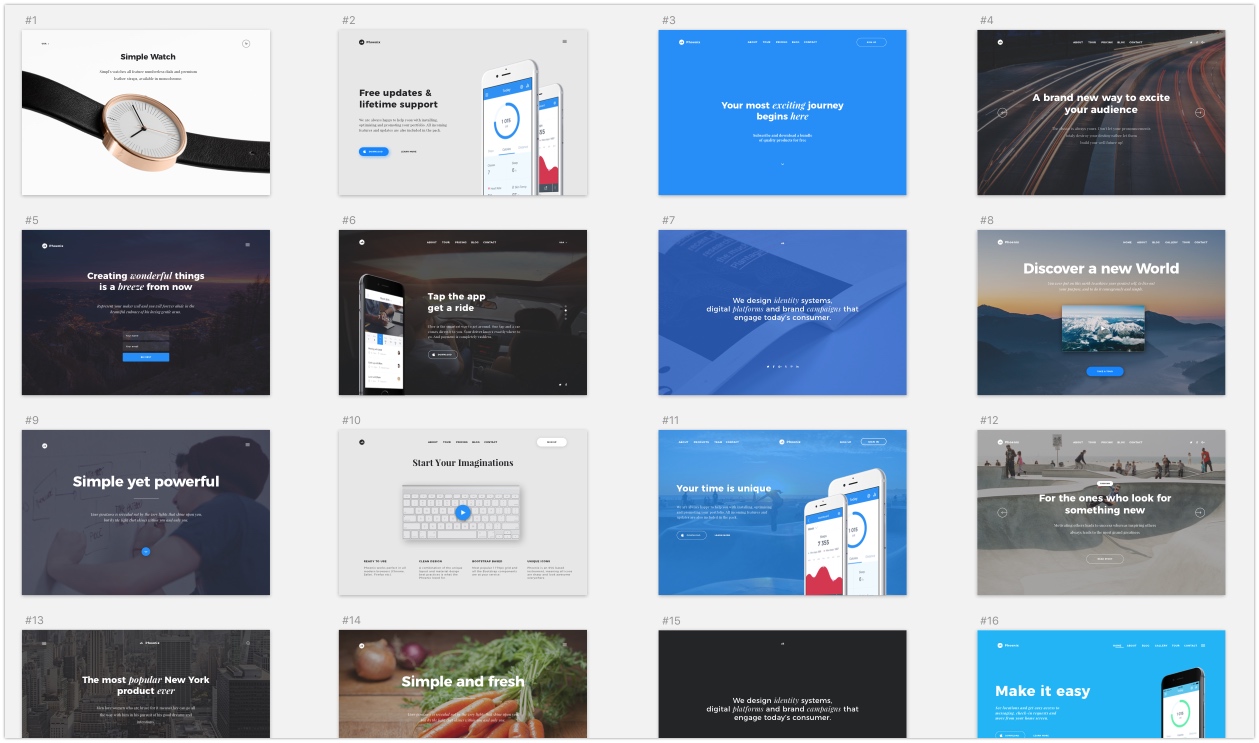Click the Phoenix logo in template #5
Image resolution: width=1259 pixels, height=743 pixels.
pyautogui.click(x=52, y=244)
